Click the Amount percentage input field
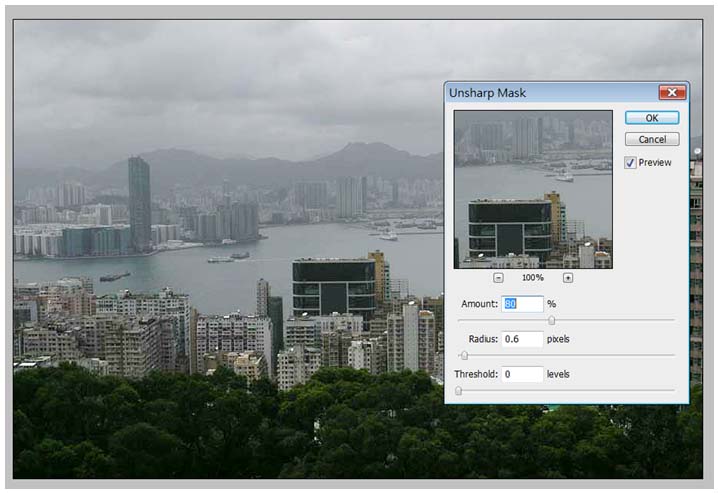Screen dimensions: 718x493 (524, 304)
